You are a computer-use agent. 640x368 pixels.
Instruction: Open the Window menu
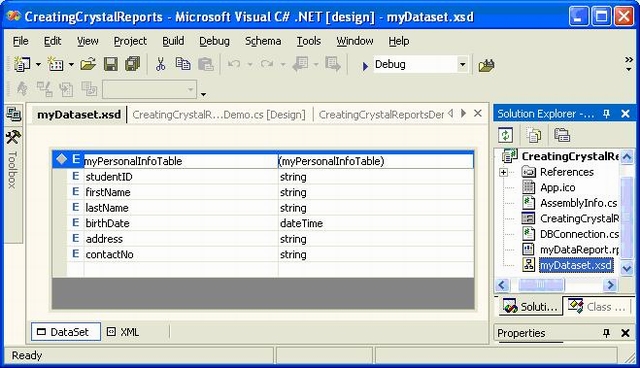(355, 41)
